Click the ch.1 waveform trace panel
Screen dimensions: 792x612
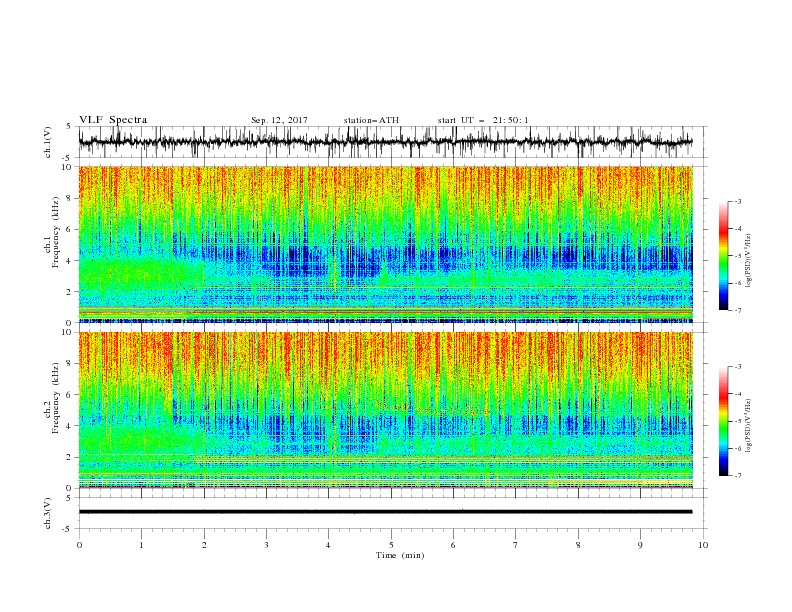[x=393, y=142]
